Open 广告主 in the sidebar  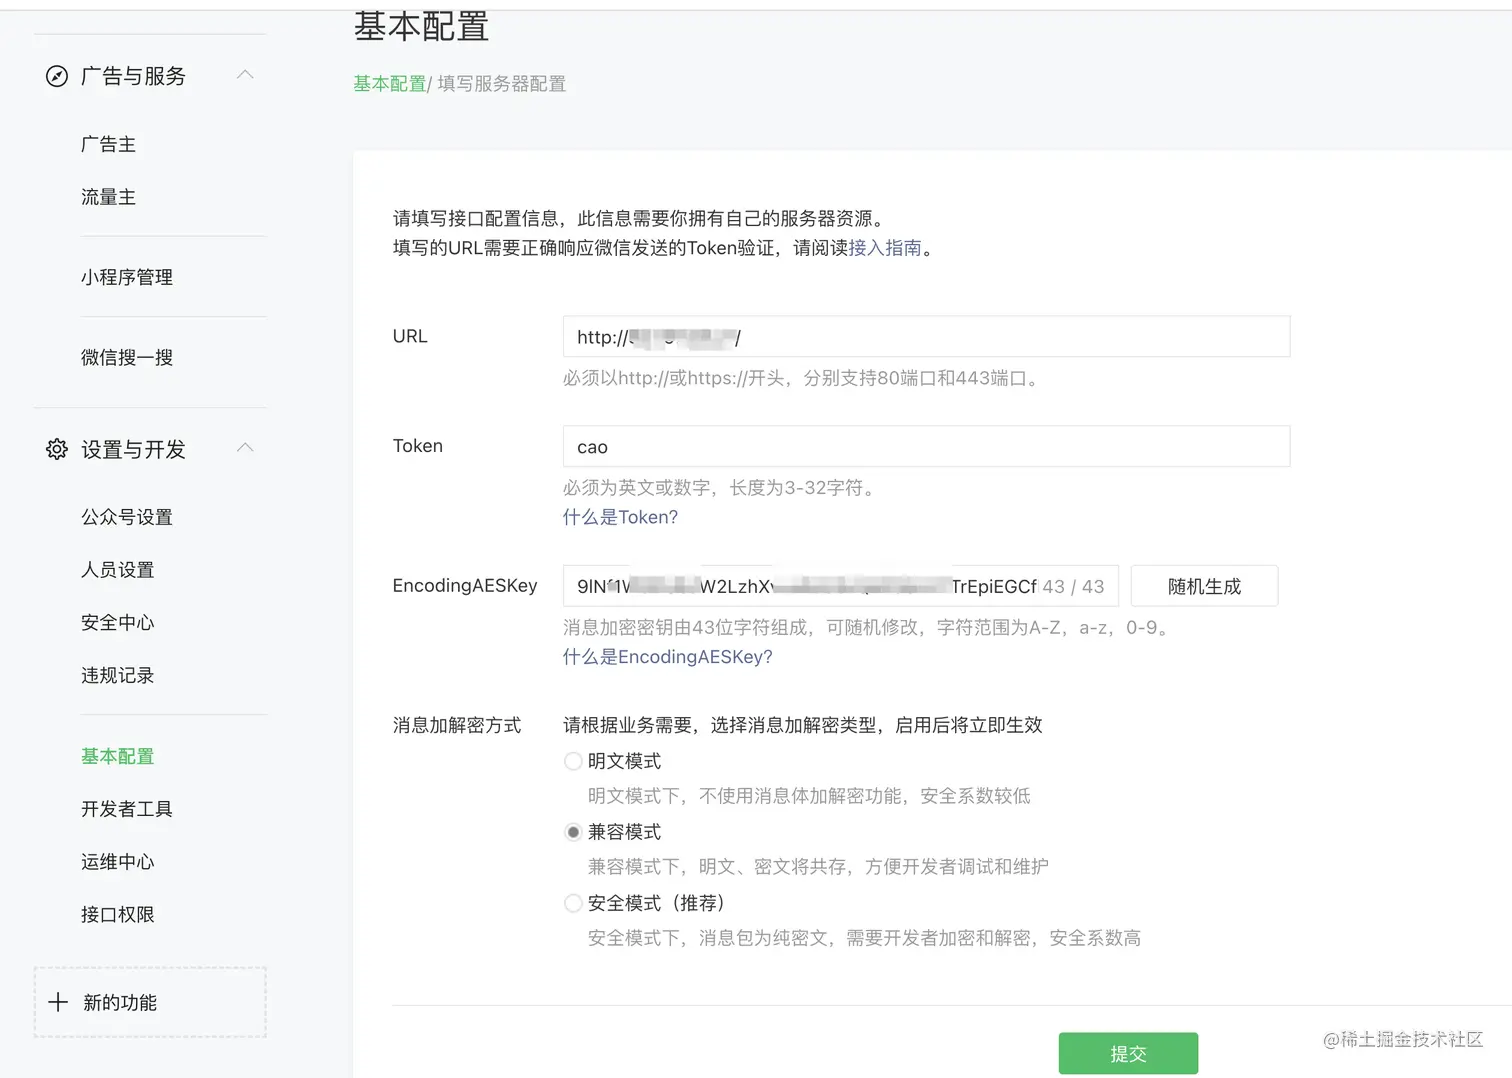(108, 144)
